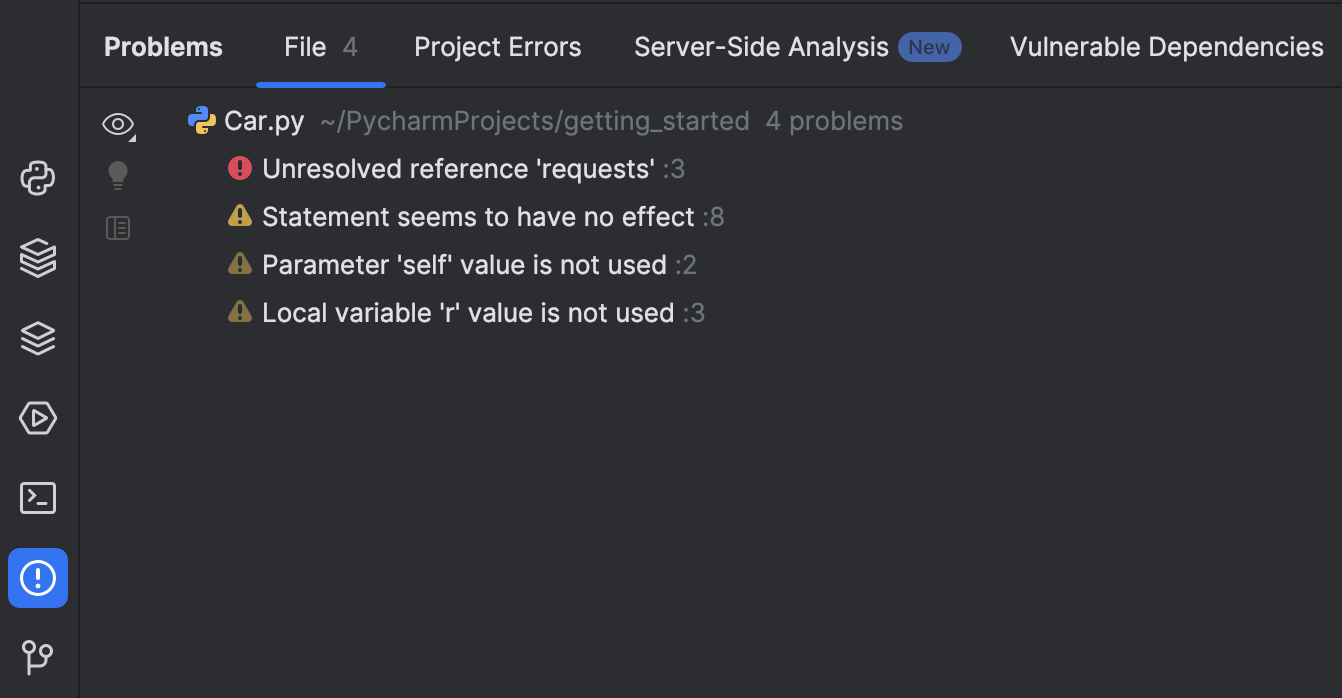Select the Unresolved reference 'requests' error
The width and height of the screenshot is (1342, 698).
[x=458, y=169]
